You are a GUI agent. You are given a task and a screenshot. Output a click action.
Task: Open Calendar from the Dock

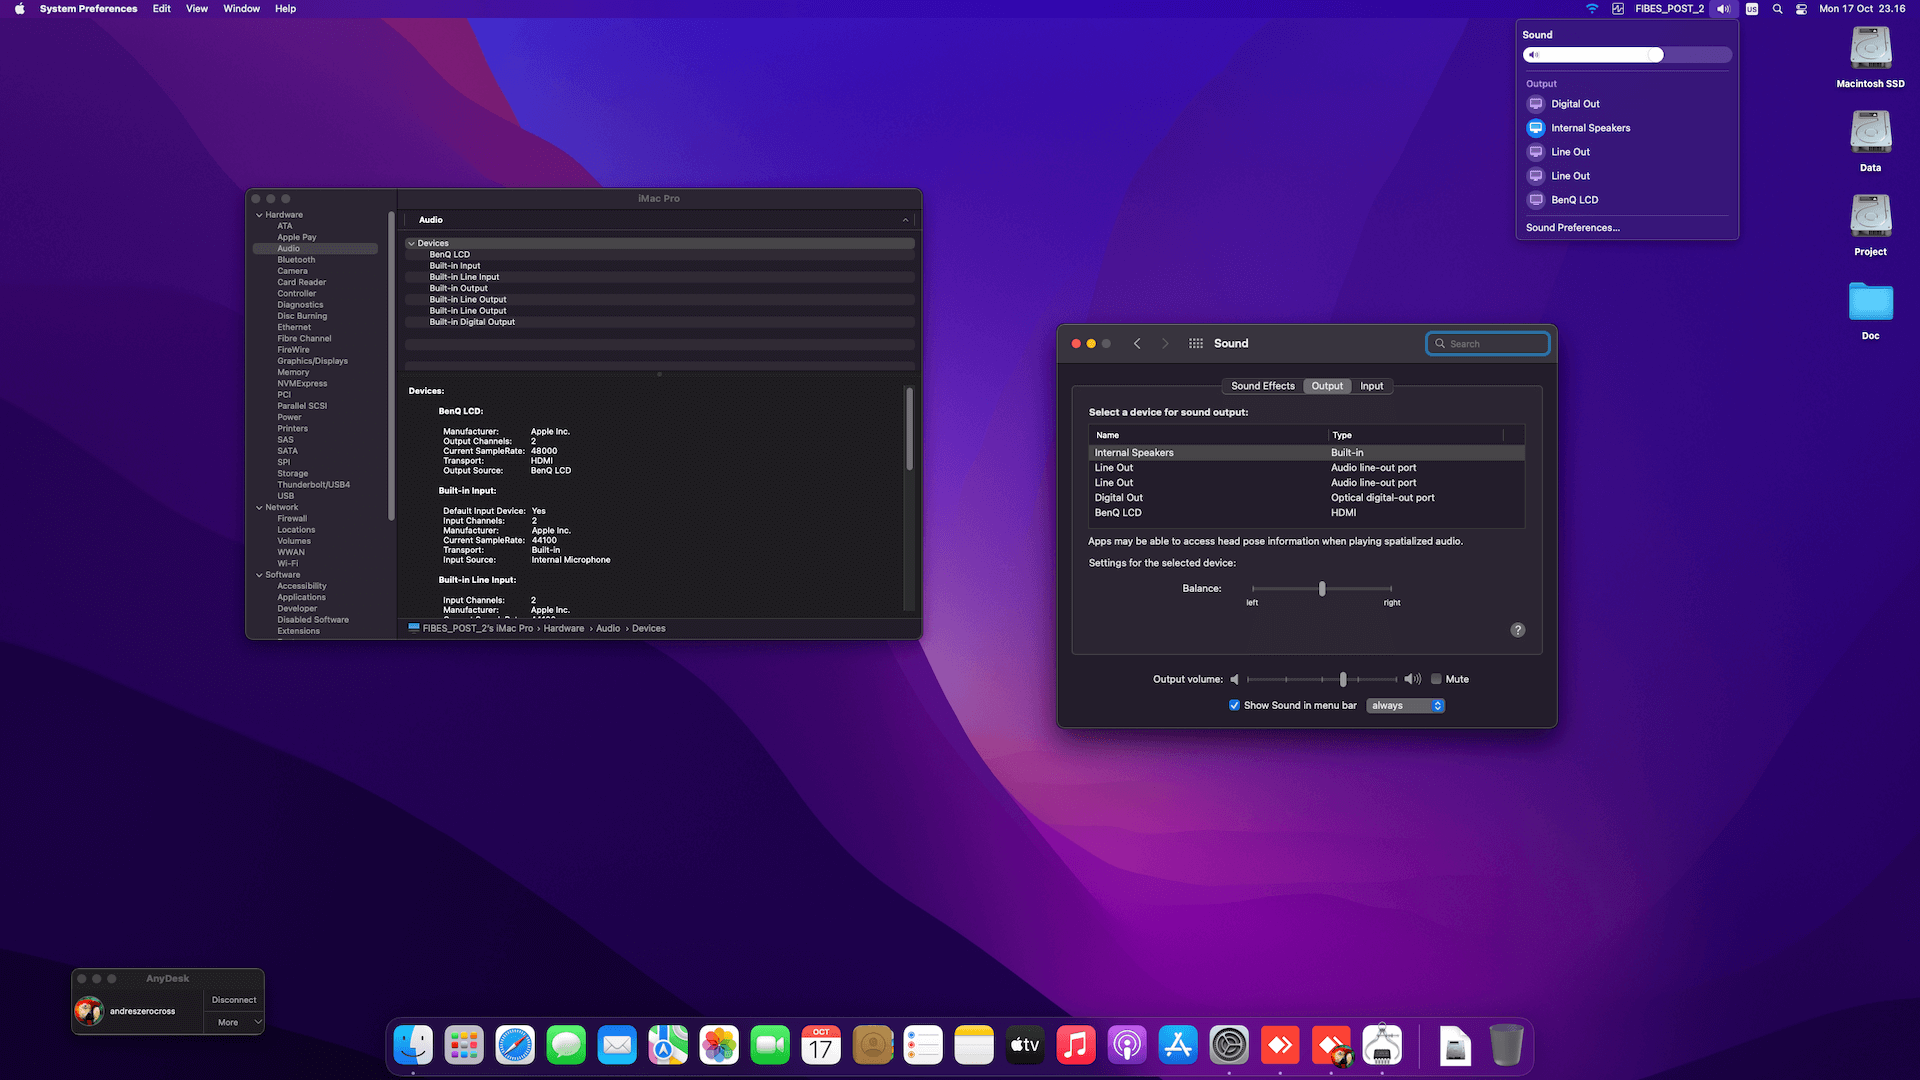(821, 1046)
